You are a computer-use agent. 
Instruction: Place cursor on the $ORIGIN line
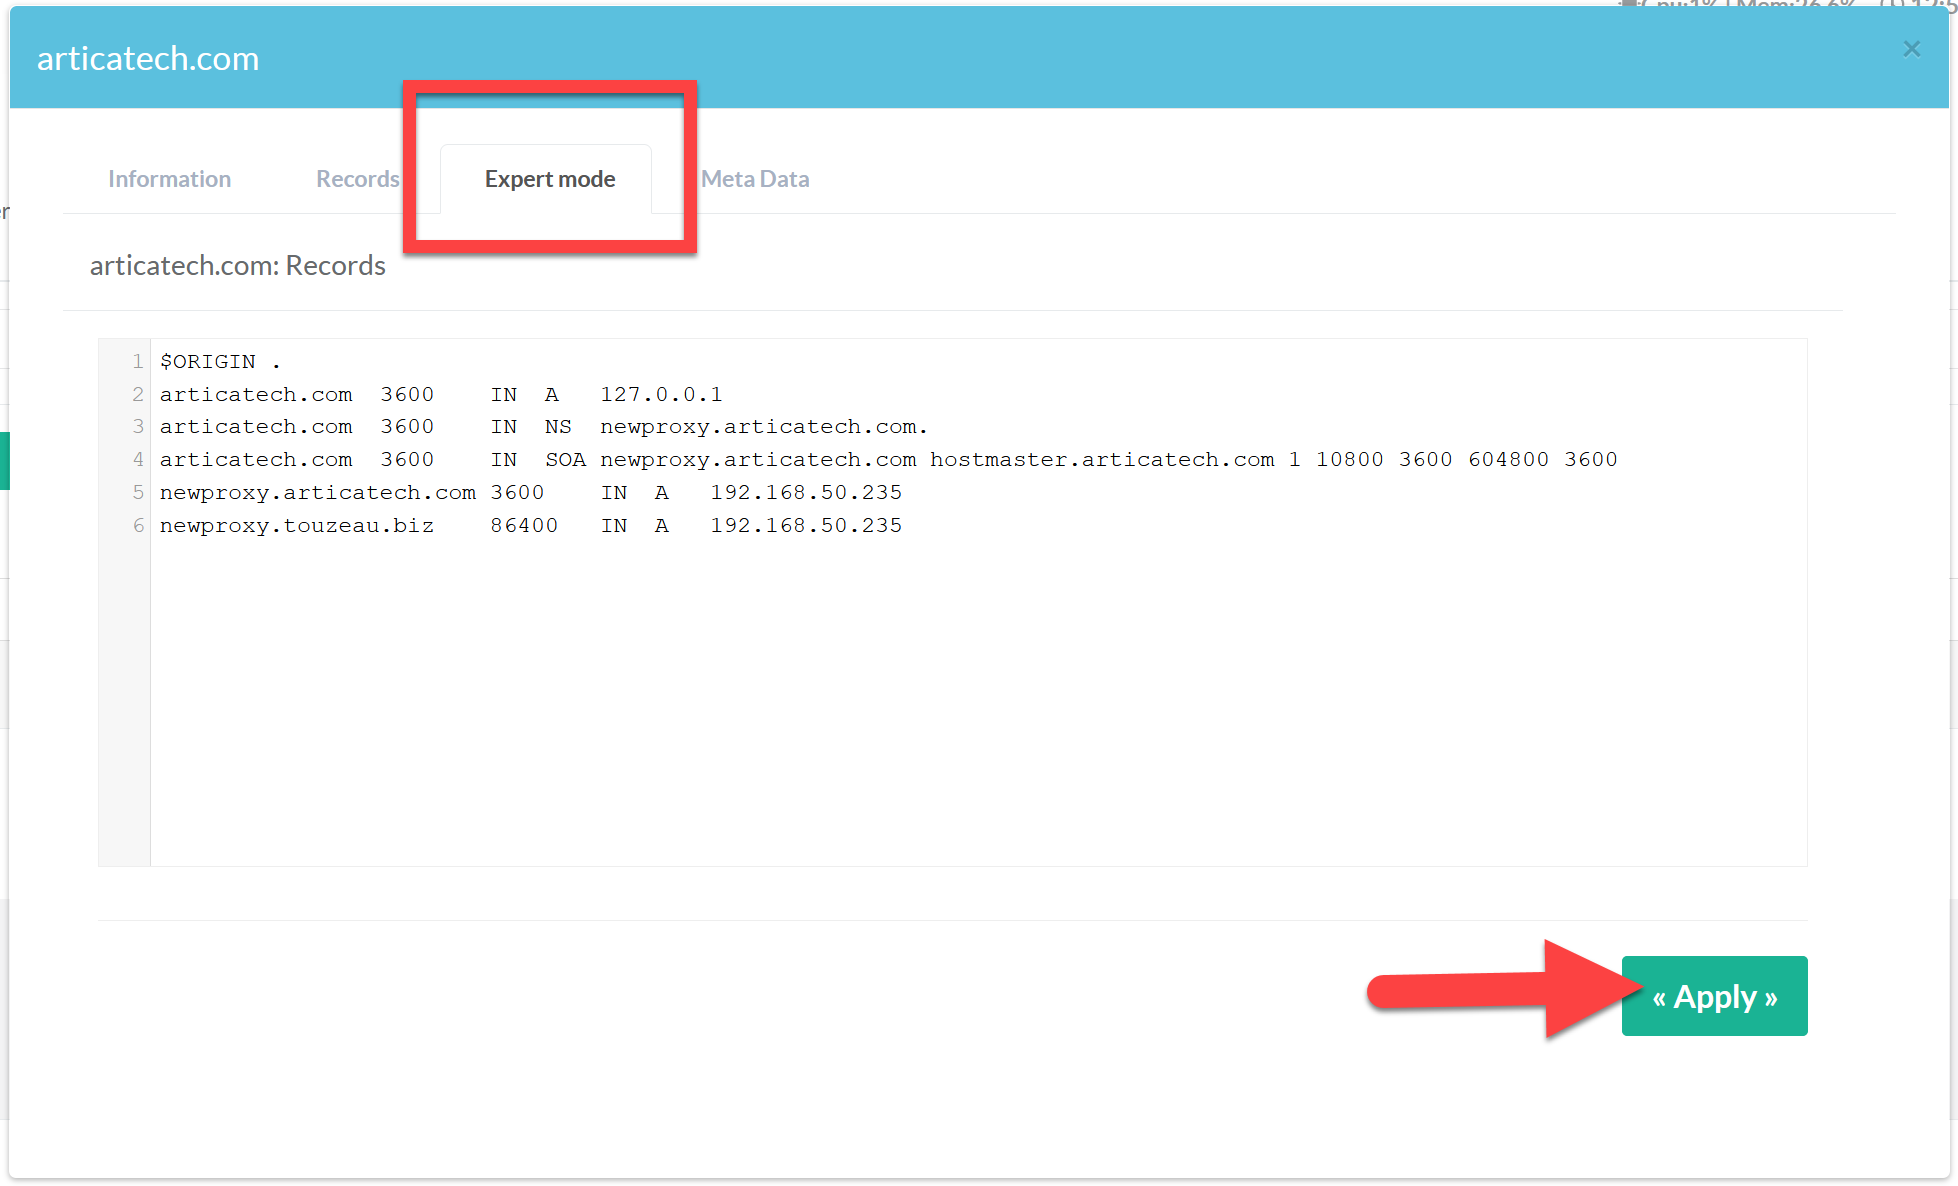[208, 361]
